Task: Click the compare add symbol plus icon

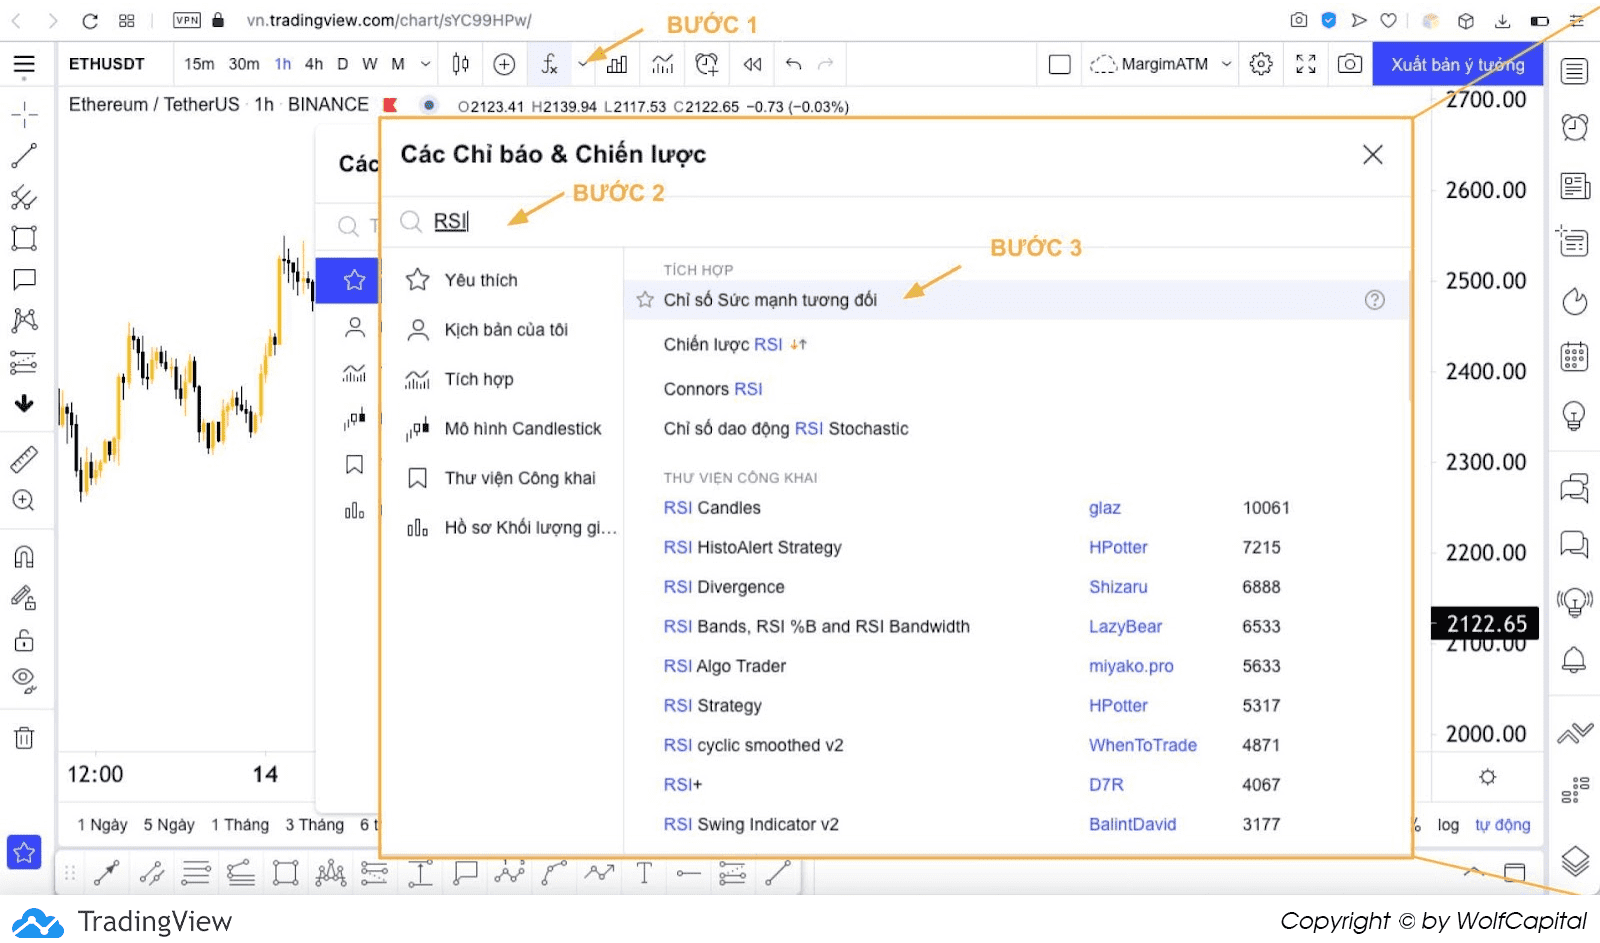Action: coord(505,64)
